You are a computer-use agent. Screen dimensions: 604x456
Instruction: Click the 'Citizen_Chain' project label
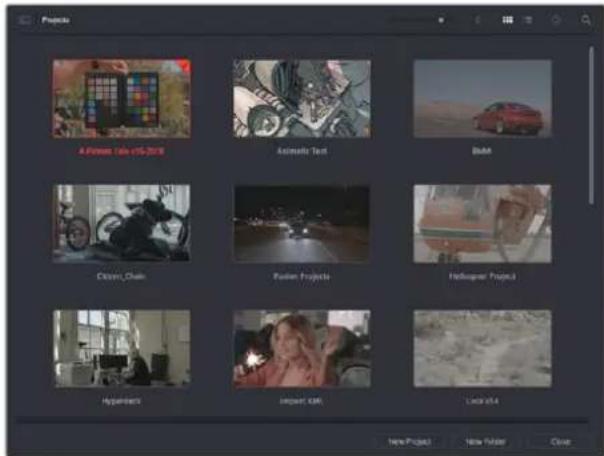point(121,276)
